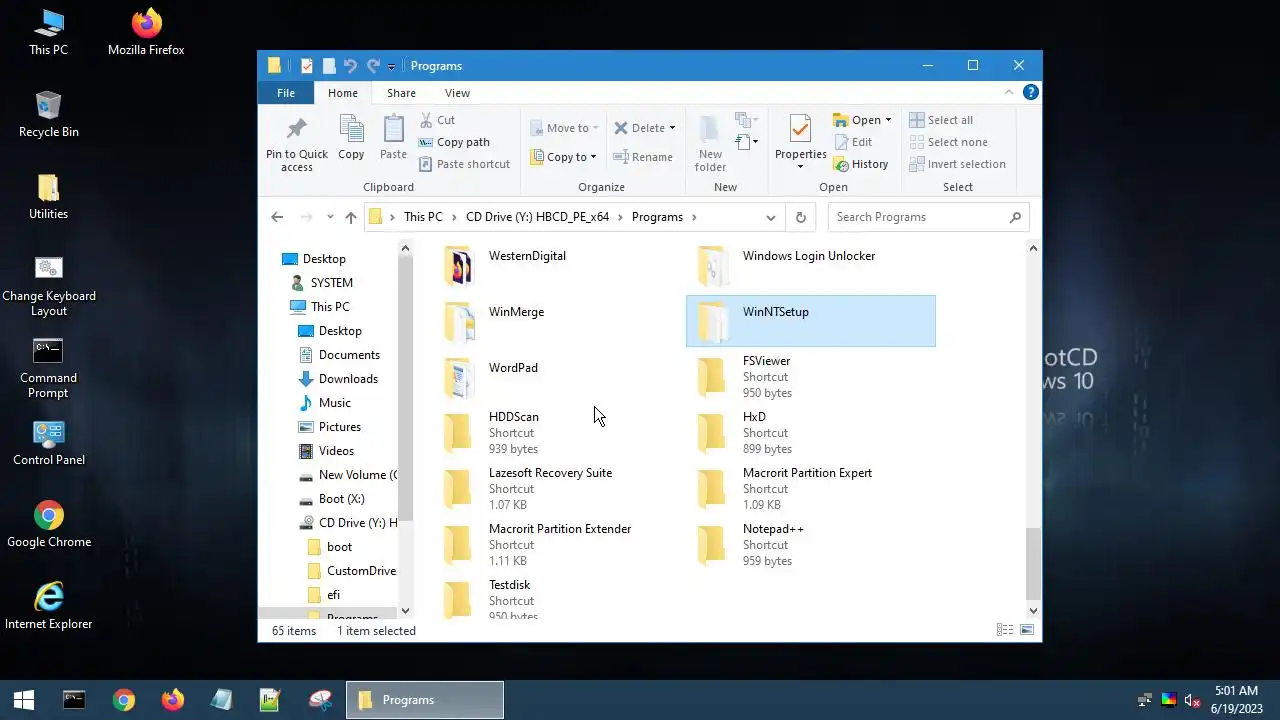Click Programs button on the taskbar
This screenshot has height=720, width=1280.
point(425,700)
